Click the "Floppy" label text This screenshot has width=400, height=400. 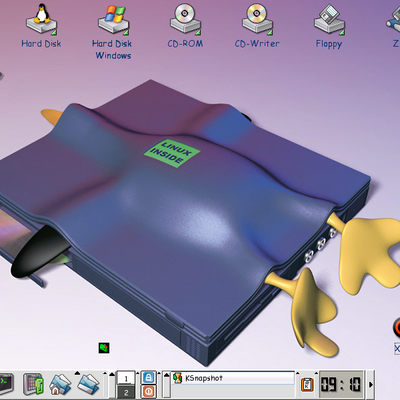point(329,44)
